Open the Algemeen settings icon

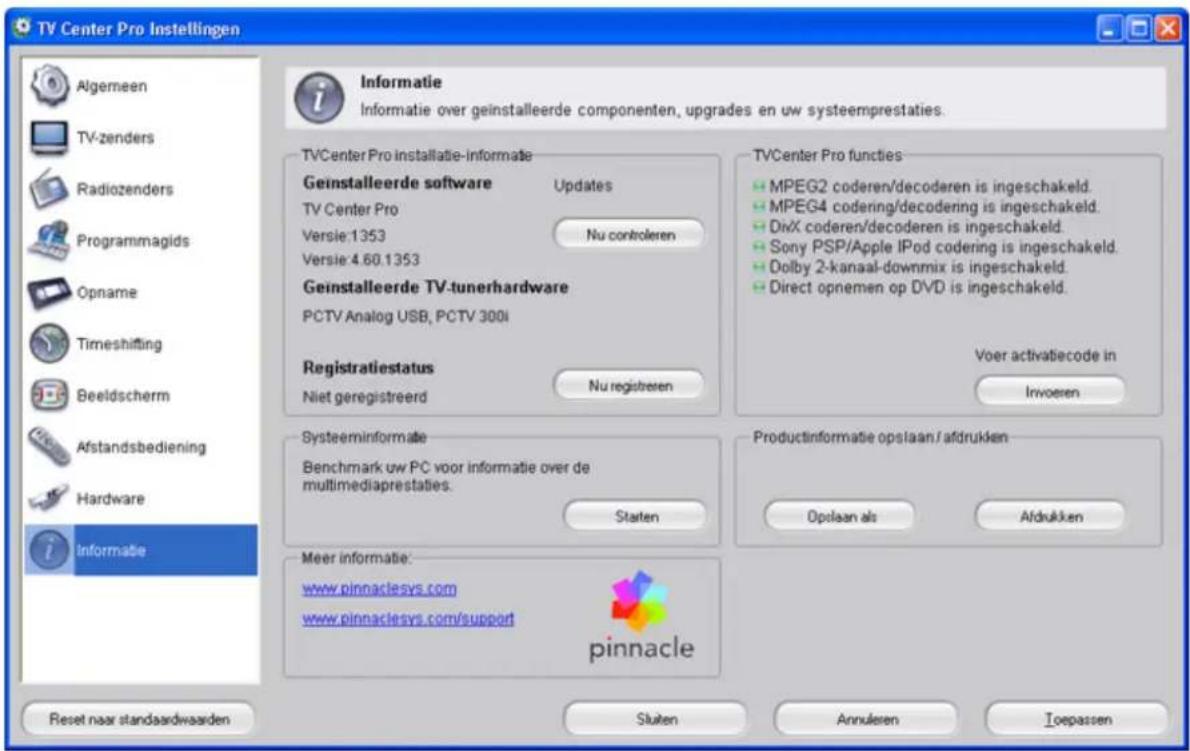point(49,85)
